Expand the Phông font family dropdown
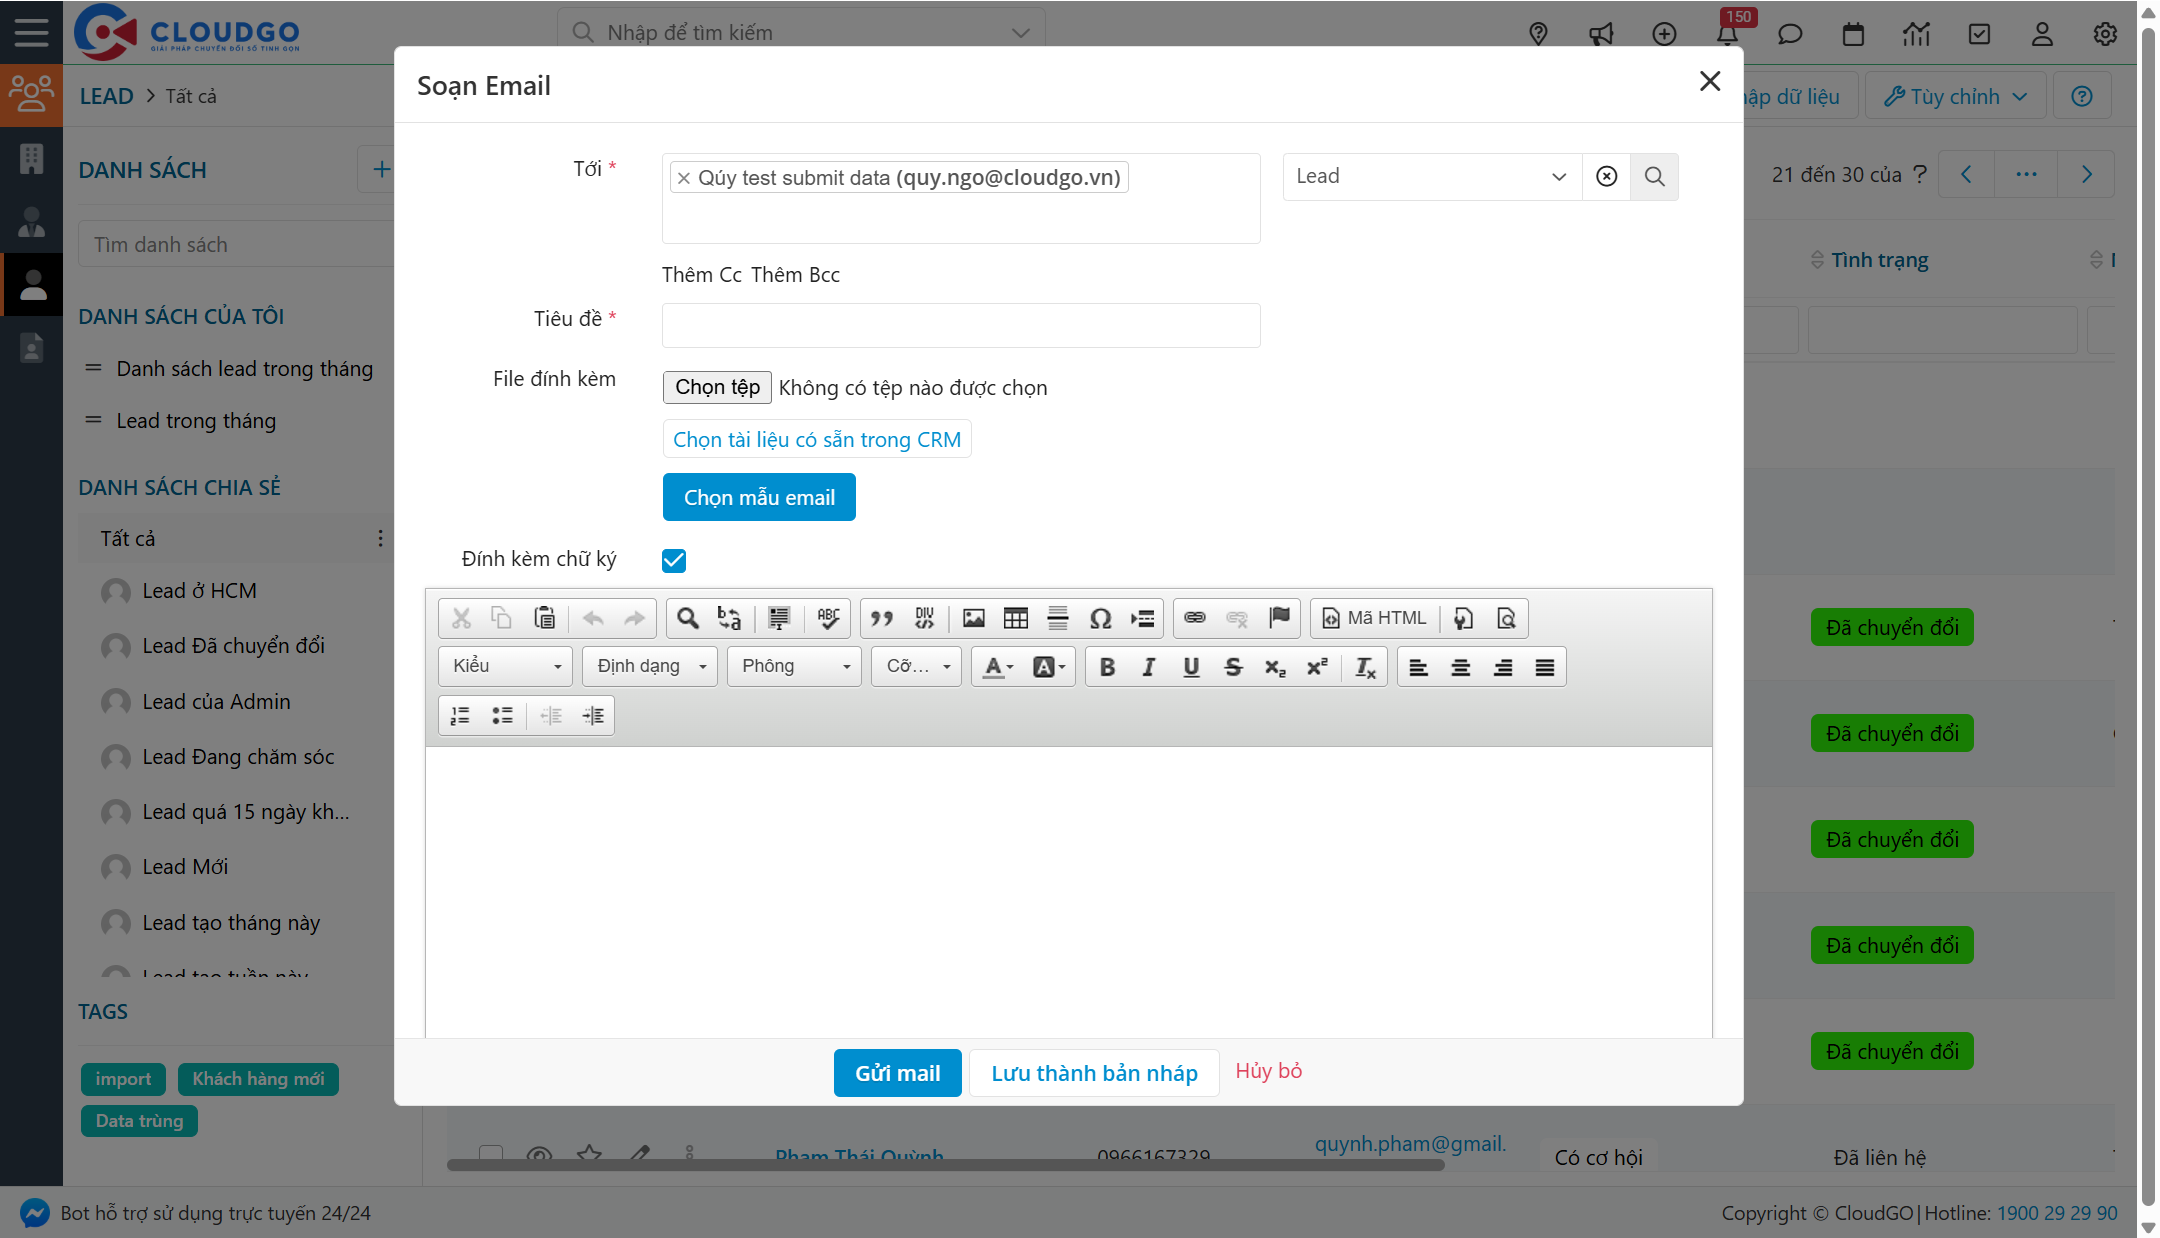 793,666
